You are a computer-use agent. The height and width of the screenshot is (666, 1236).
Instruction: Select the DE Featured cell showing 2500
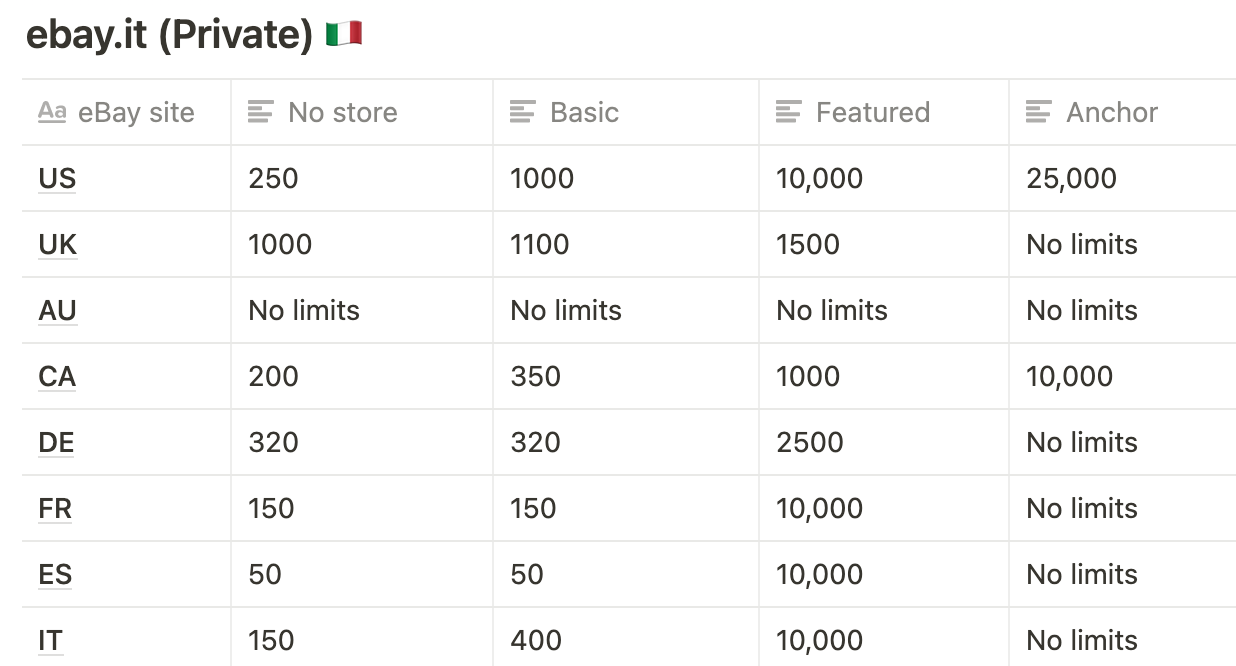pos(884,442)
